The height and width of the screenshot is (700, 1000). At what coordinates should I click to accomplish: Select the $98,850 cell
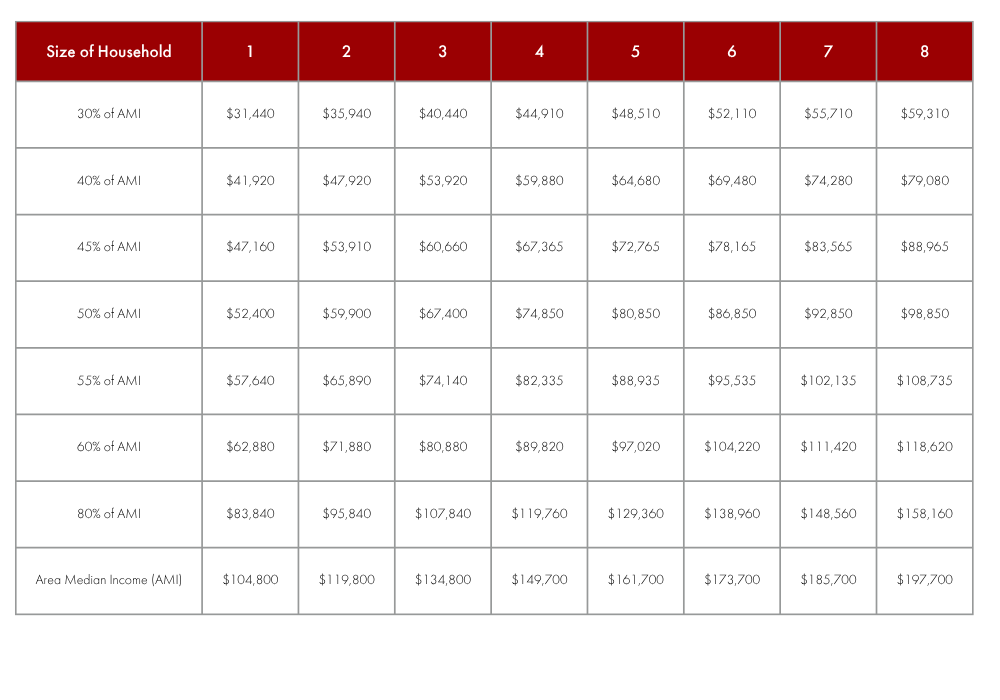click(x=924, y=314)
